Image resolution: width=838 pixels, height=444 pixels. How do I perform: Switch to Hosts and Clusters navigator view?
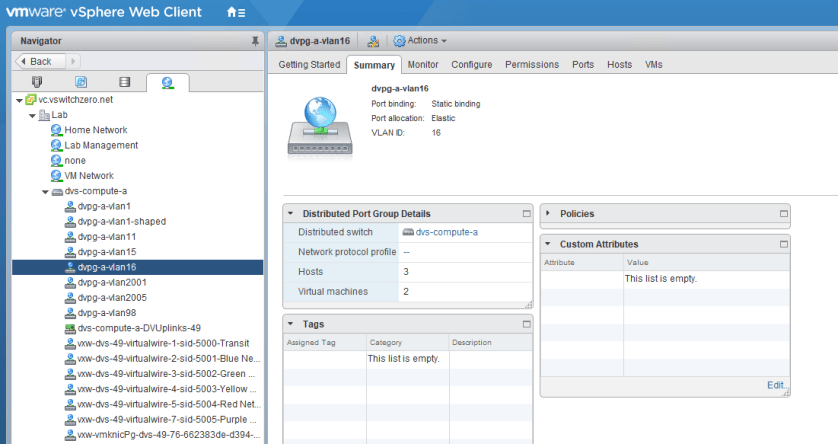coord(38,82)
